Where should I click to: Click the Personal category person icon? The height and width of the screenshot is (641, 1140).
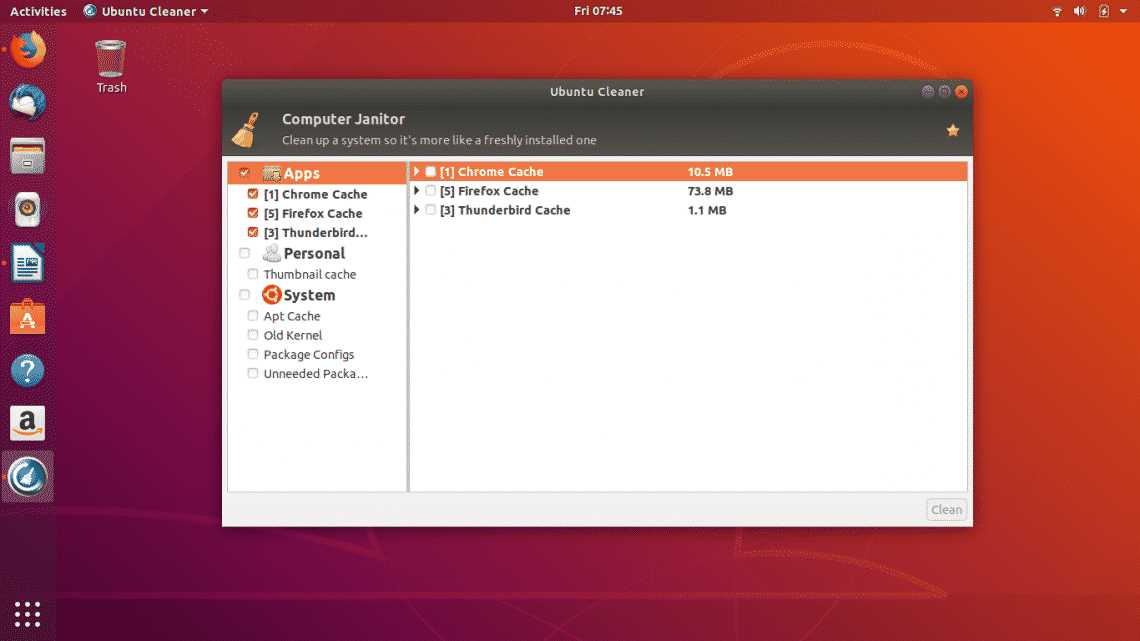[271, 252]
